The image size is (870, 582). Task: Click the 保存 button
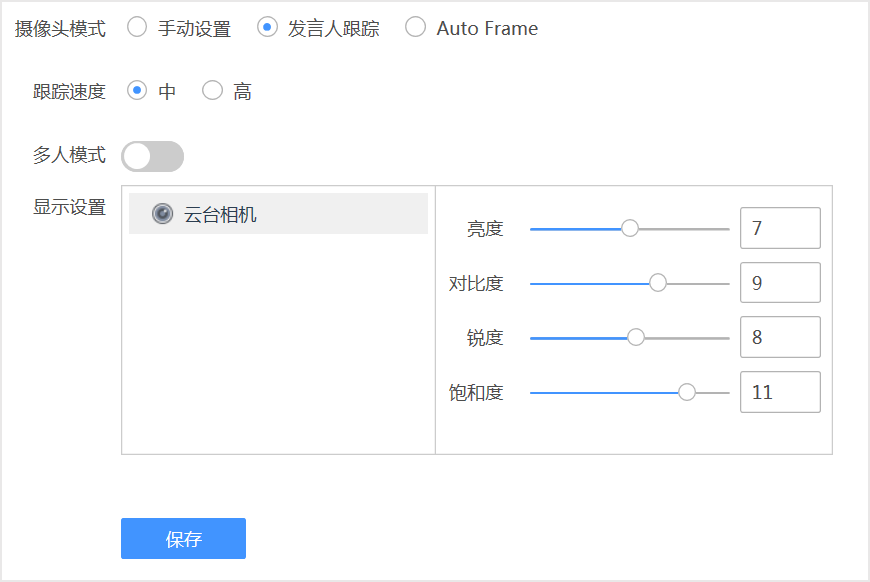point(183,539)
